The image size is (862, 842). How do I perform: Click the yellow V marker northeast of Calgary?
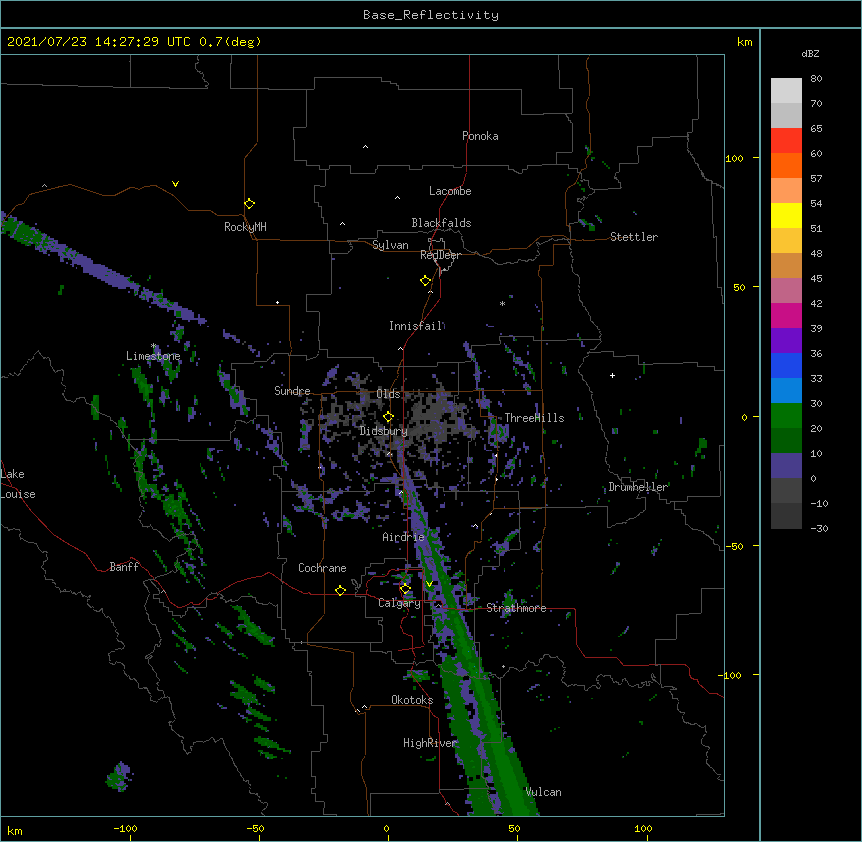pos(429,584)
